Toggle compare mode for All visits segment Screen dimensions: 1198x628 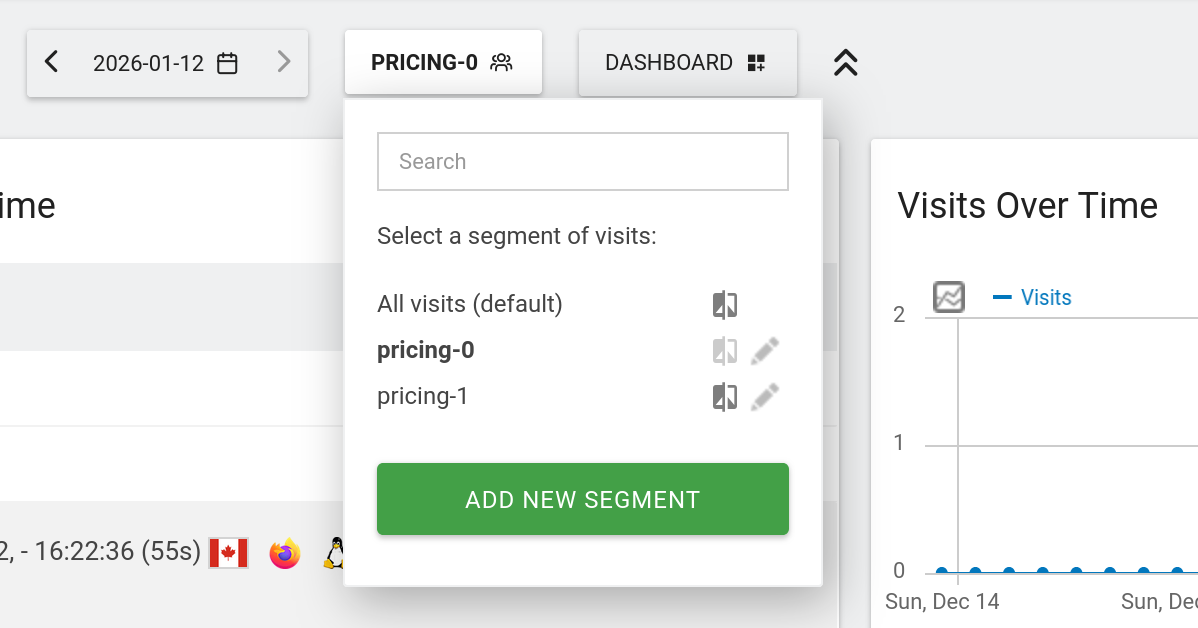pyautogui.click(x=725, y=304)
